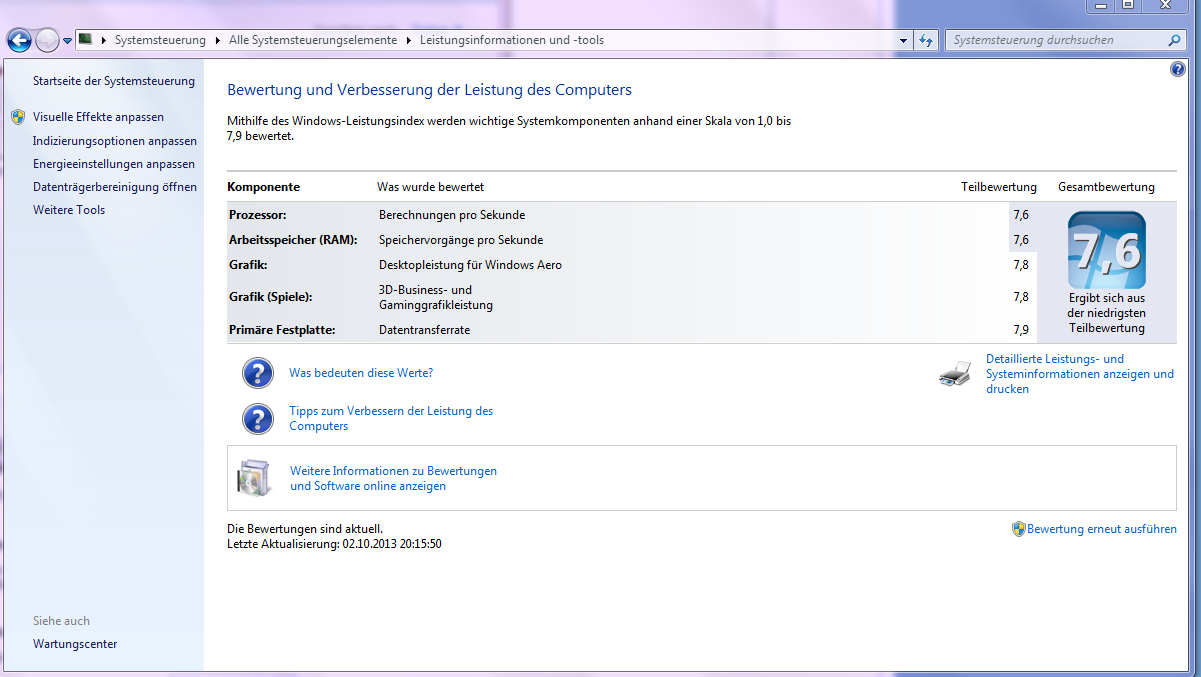This screenshot has width=1201, height=677.
Task: Click the 7,6 Gesamtbewertung badge
Action: pyautogui.click(x=1107, y=250)
